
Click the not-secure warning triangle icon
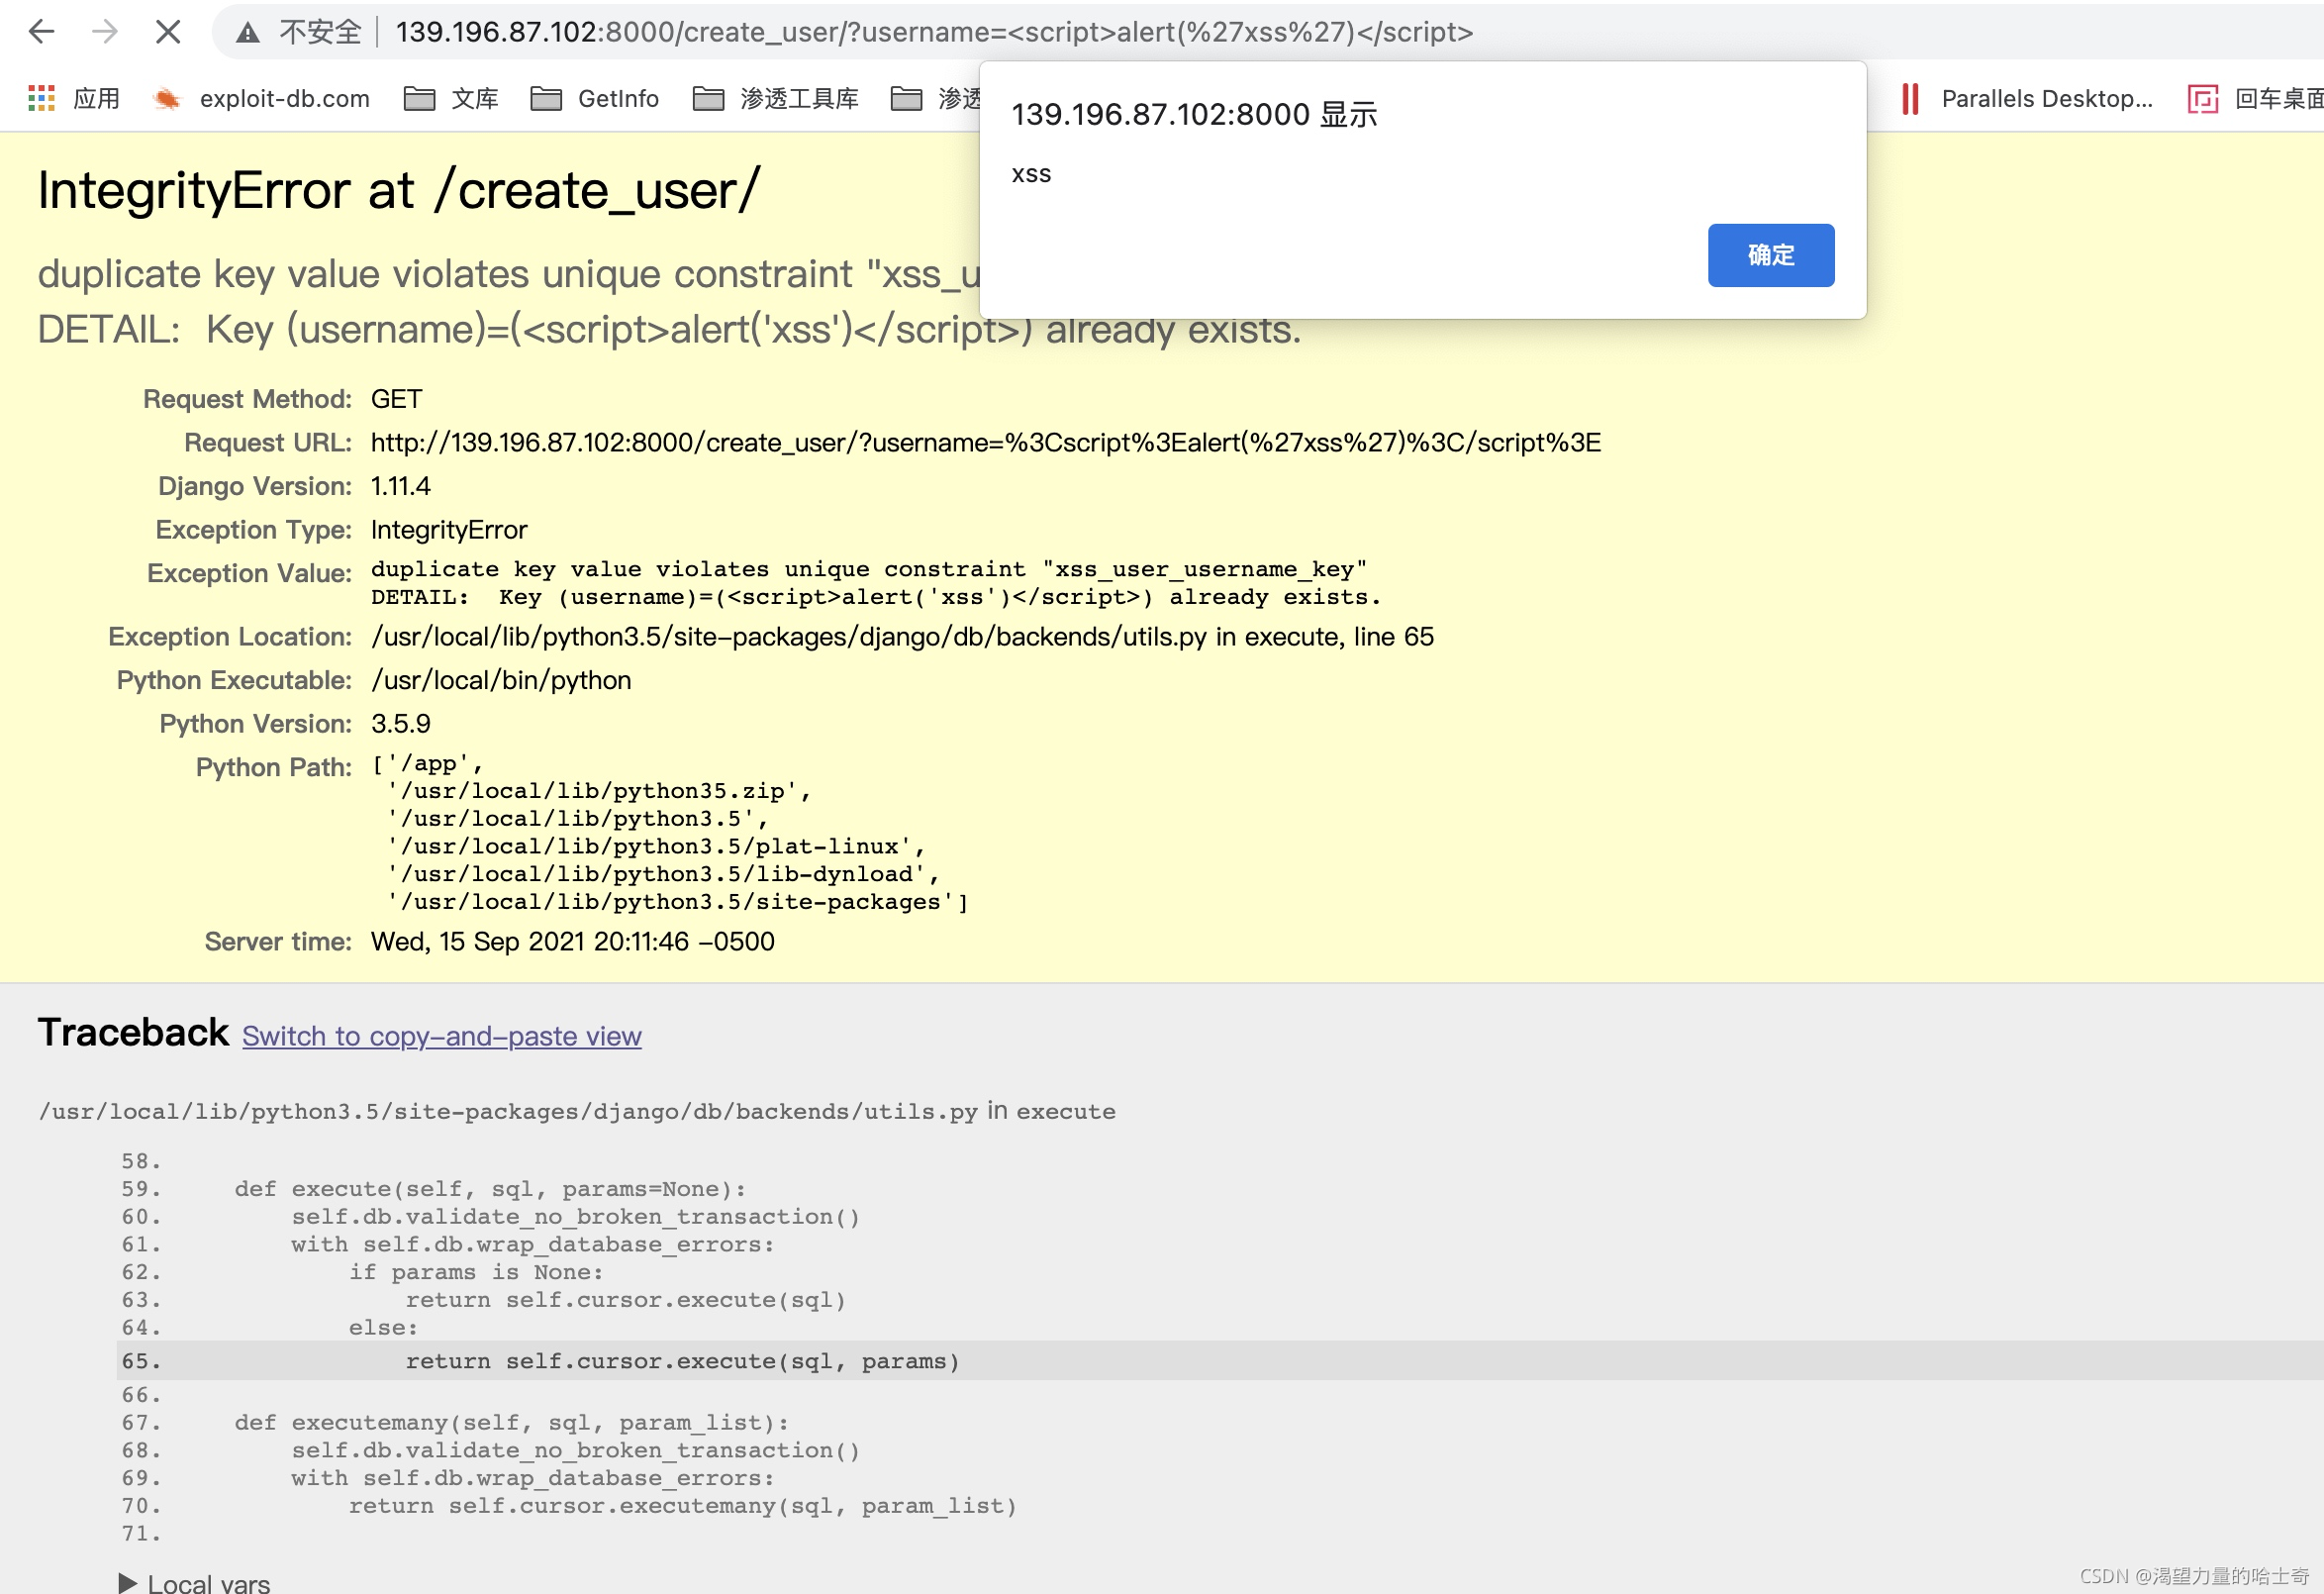(x=248, y=33)
